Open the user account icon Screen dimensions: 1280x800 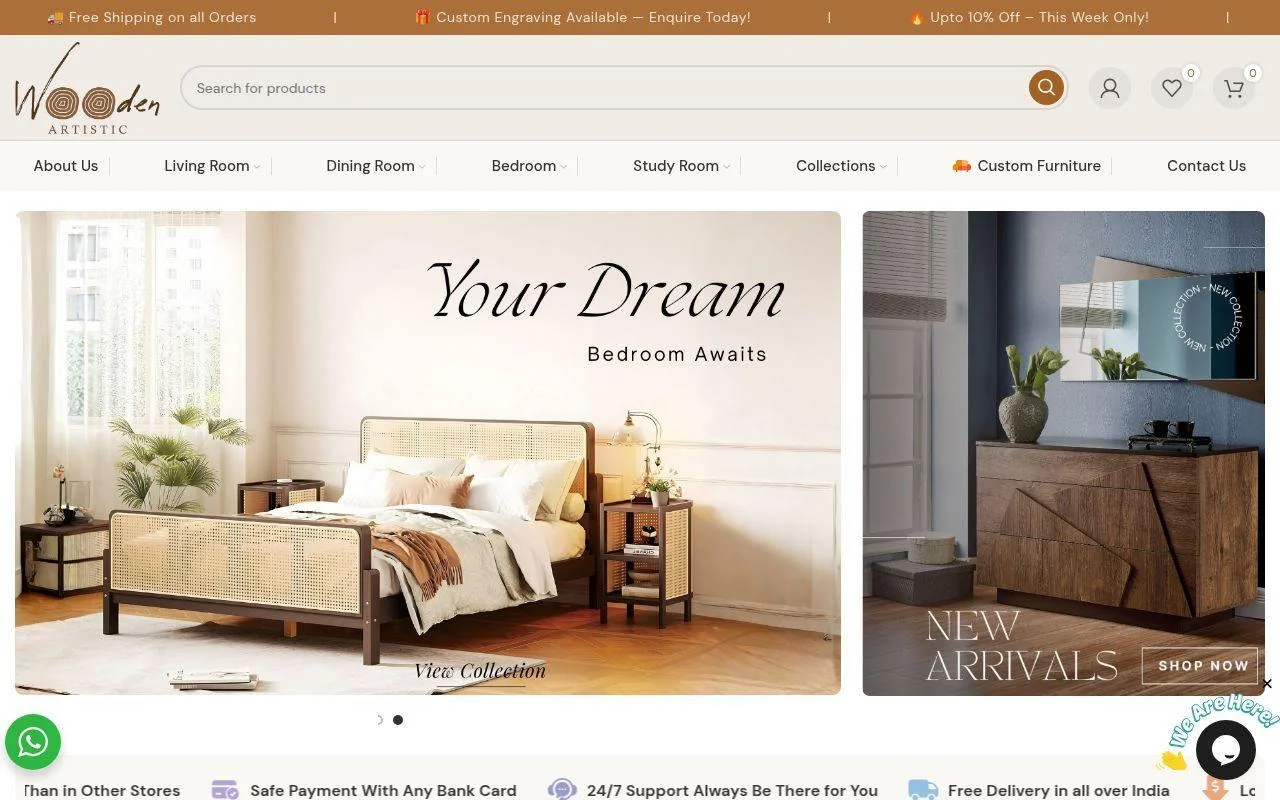[1110, 88]
